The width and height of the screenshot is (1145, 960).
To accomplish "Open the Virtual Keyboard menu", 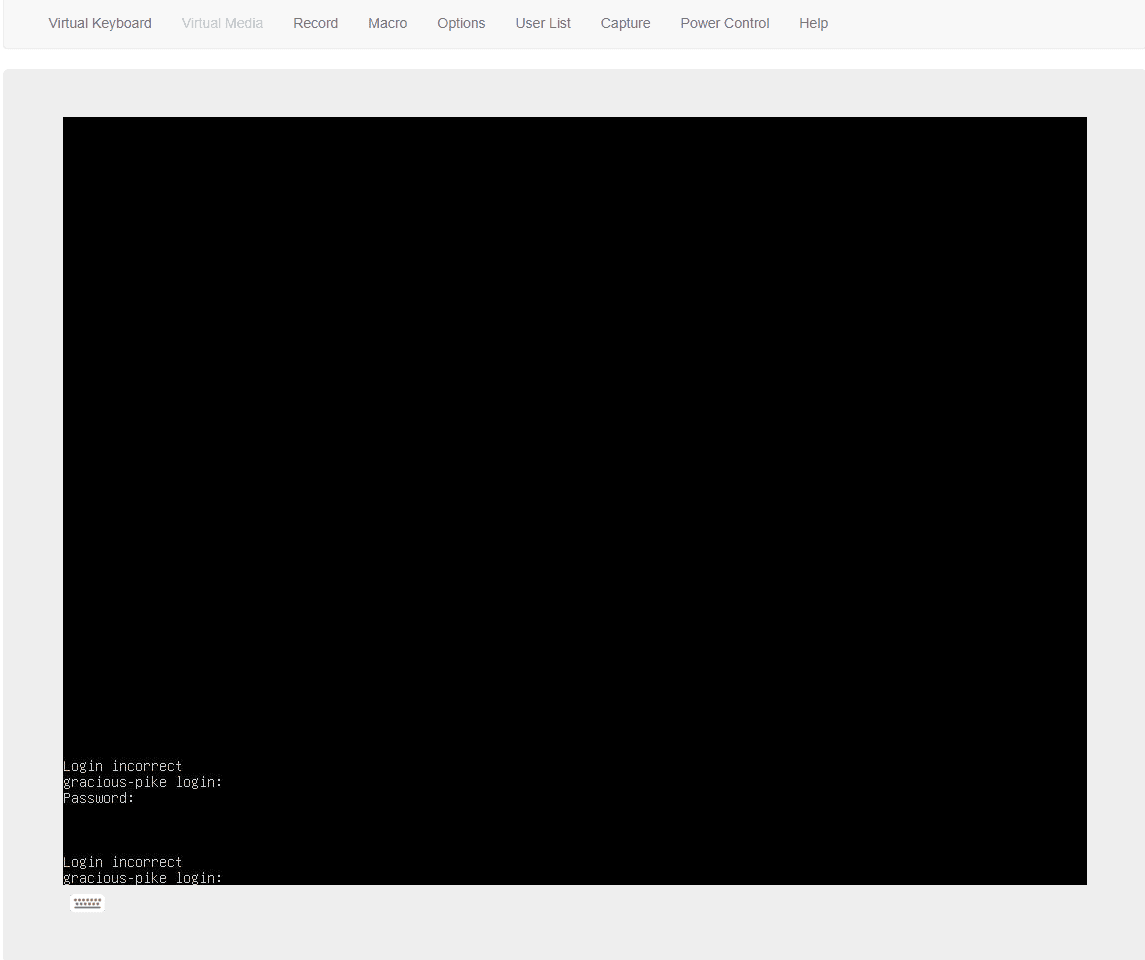I will (x=100, y=23).
